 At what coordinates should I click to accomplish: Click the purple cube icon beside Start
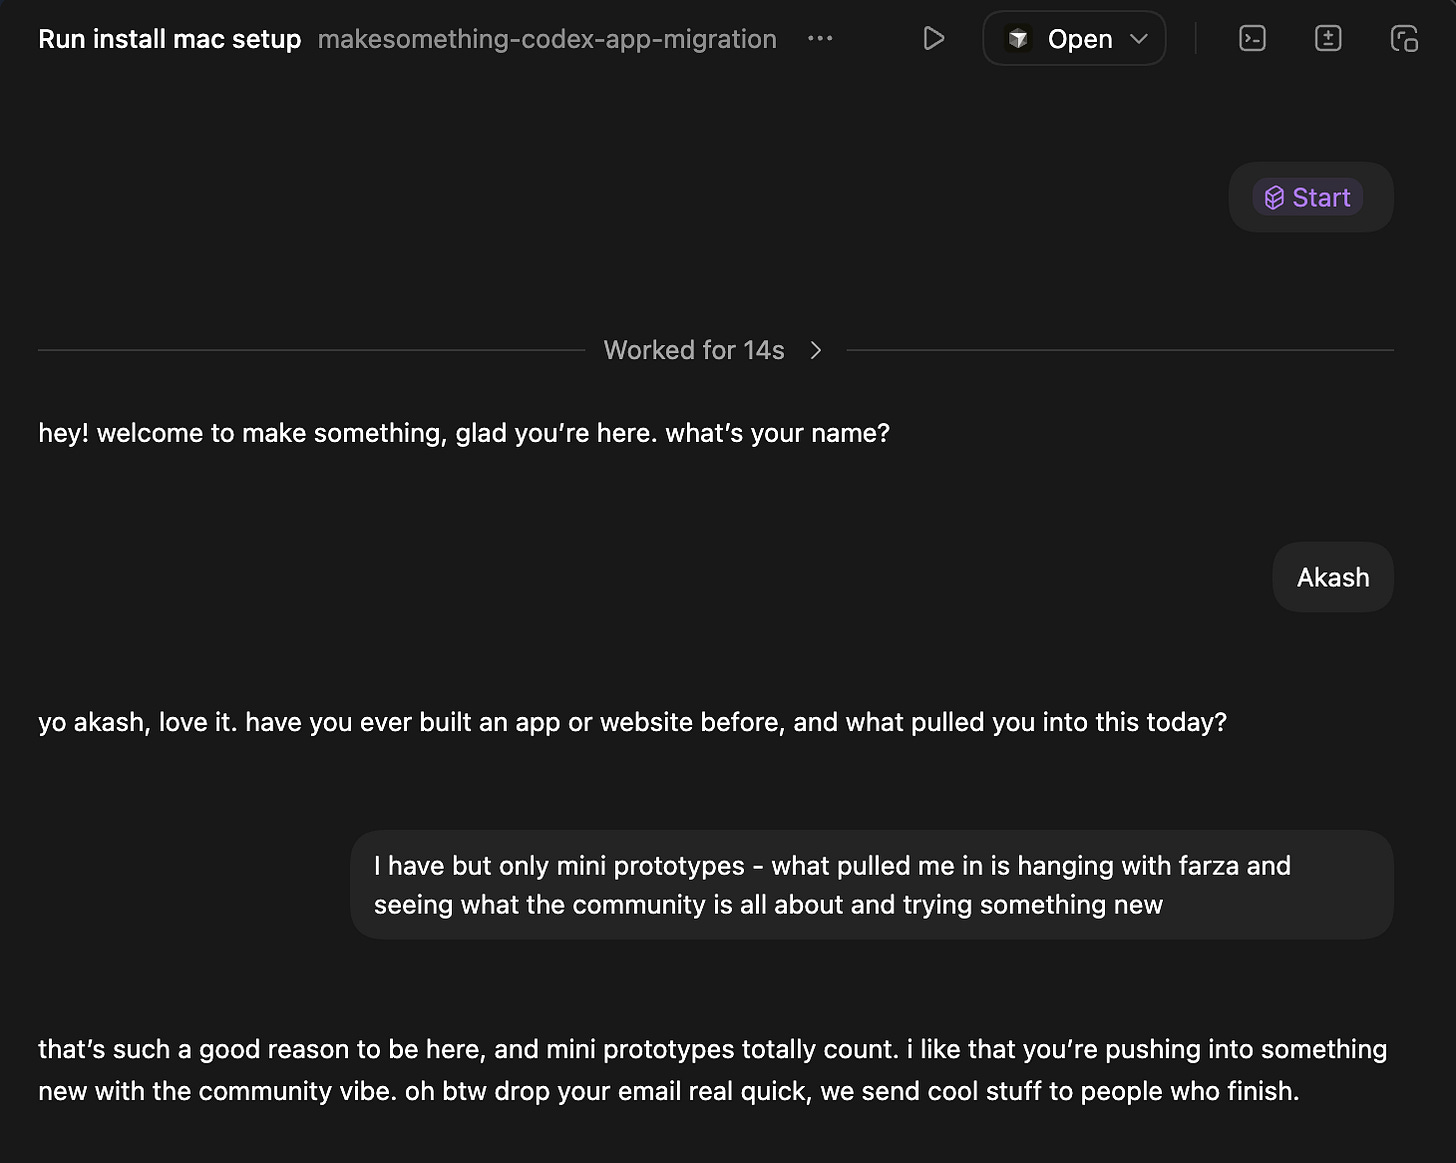[x=1274, y=198]
